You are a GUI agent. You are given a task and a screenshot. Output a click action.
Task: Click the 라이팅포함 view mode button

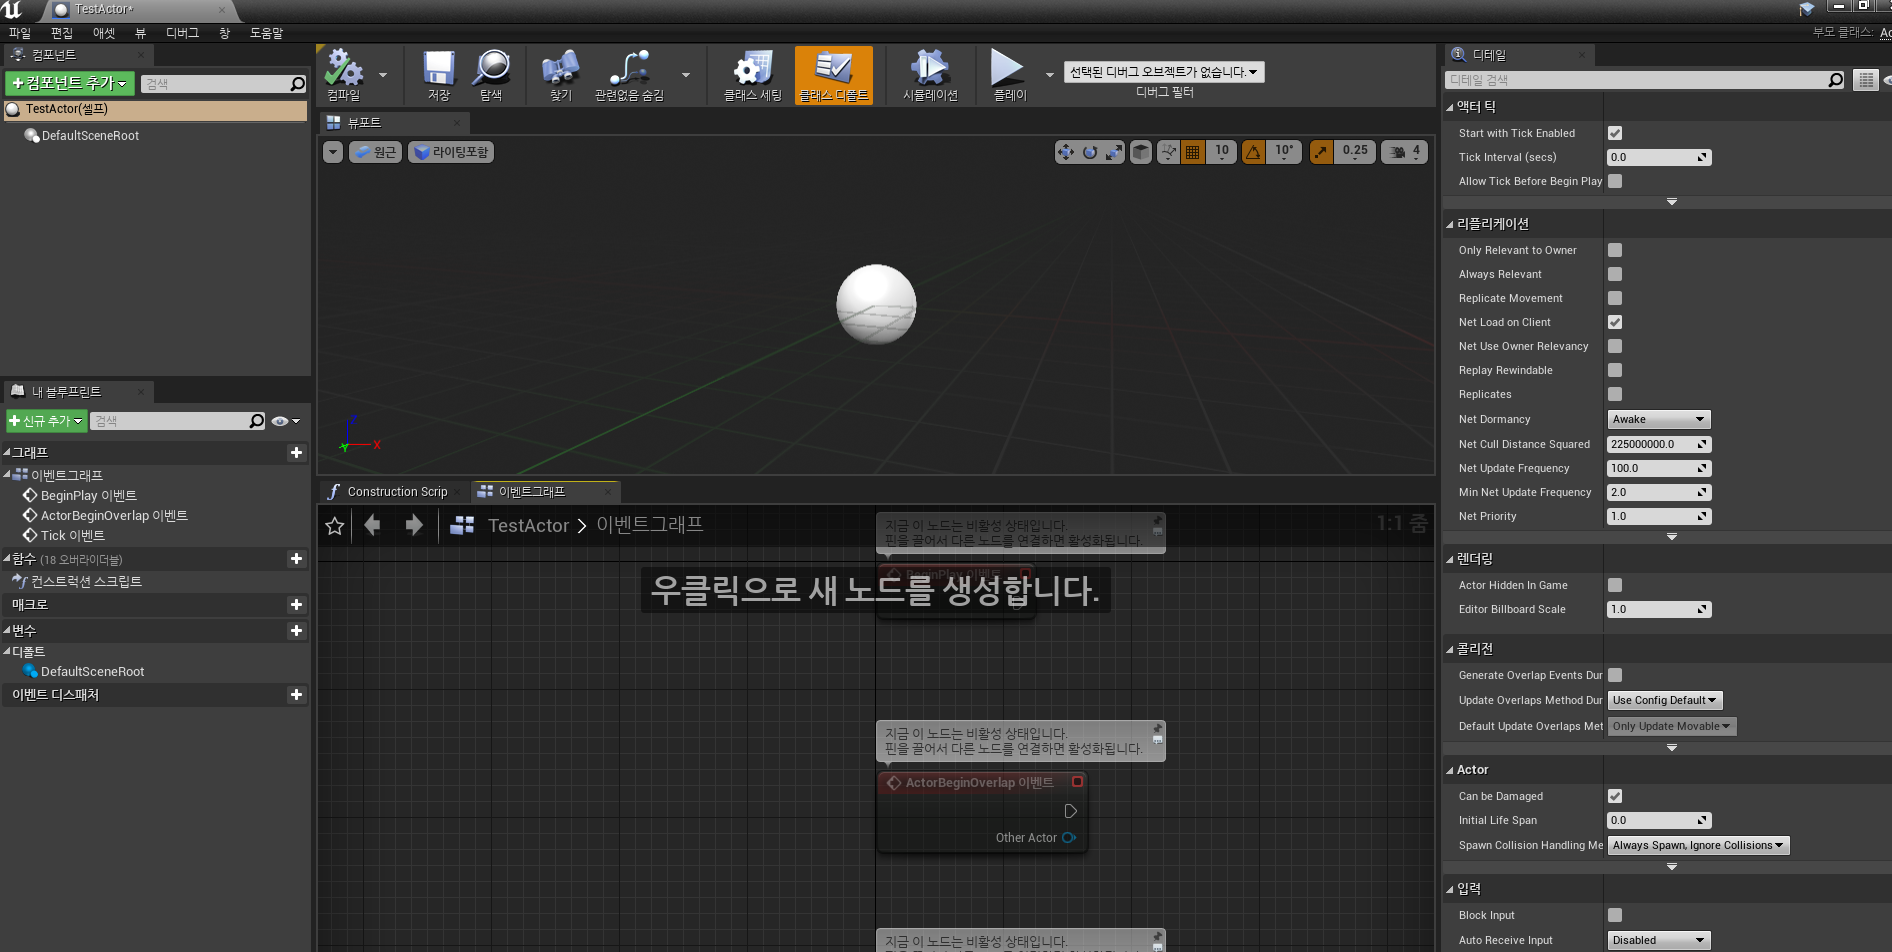(451, 152)
